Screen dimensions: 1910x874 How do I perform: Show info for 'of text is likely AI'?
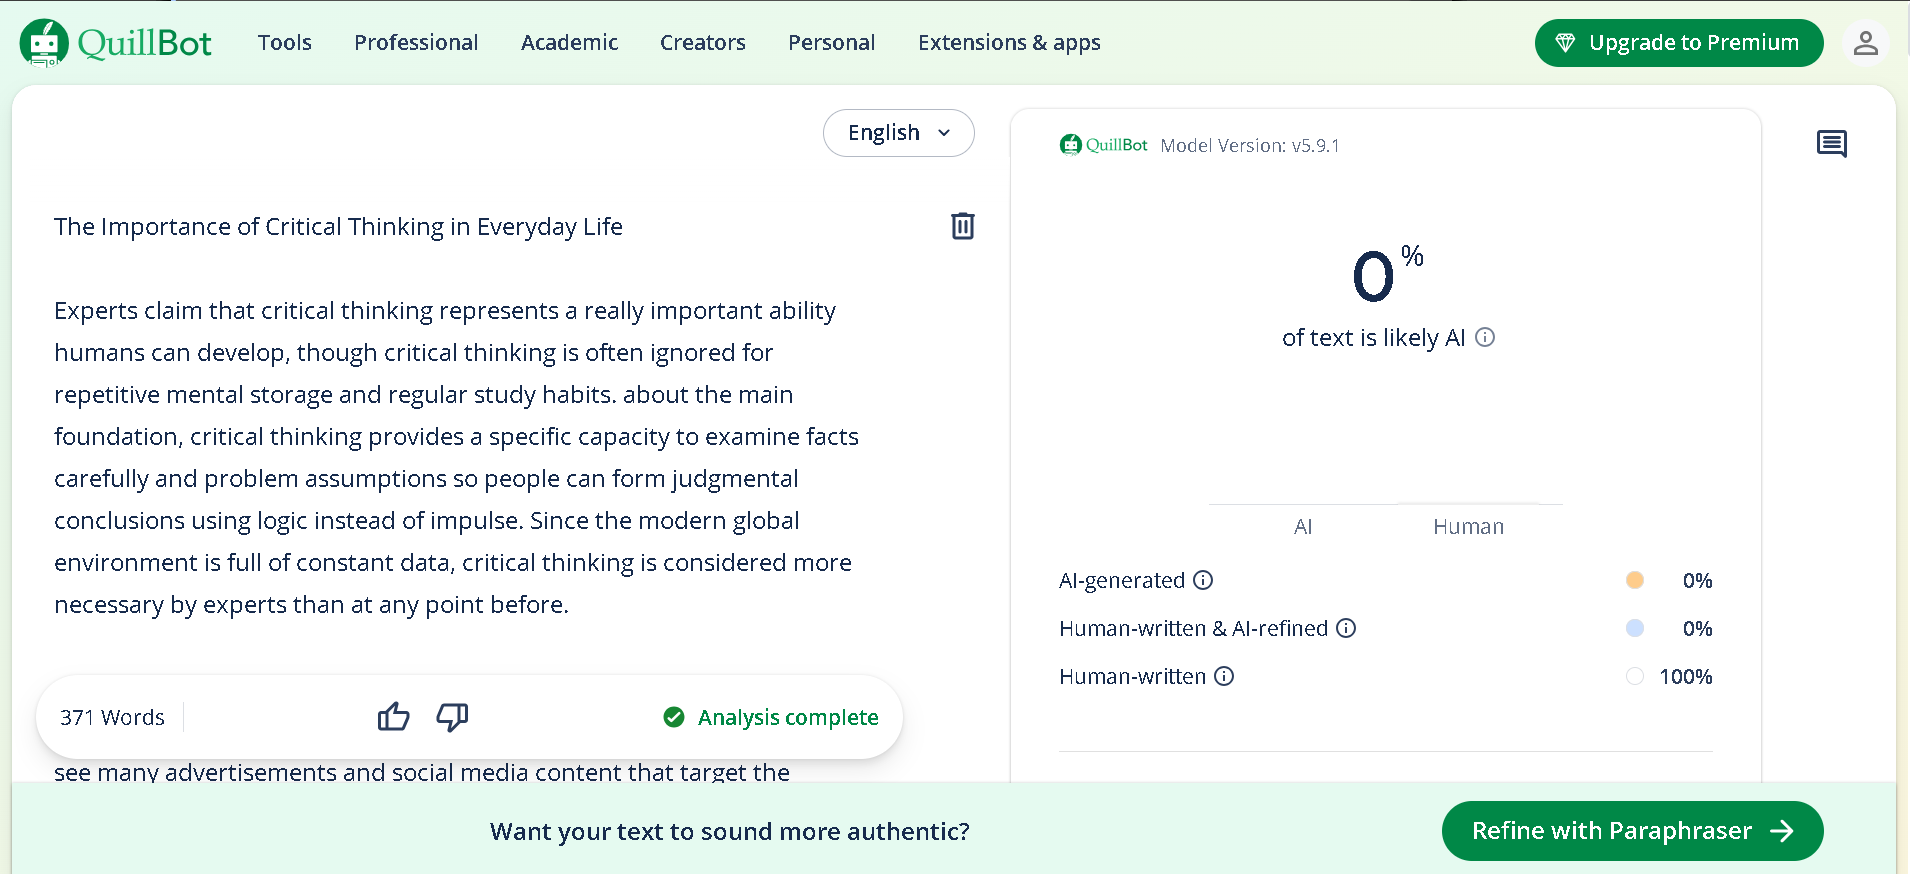pyautogui.click(x=1485, y=337)
